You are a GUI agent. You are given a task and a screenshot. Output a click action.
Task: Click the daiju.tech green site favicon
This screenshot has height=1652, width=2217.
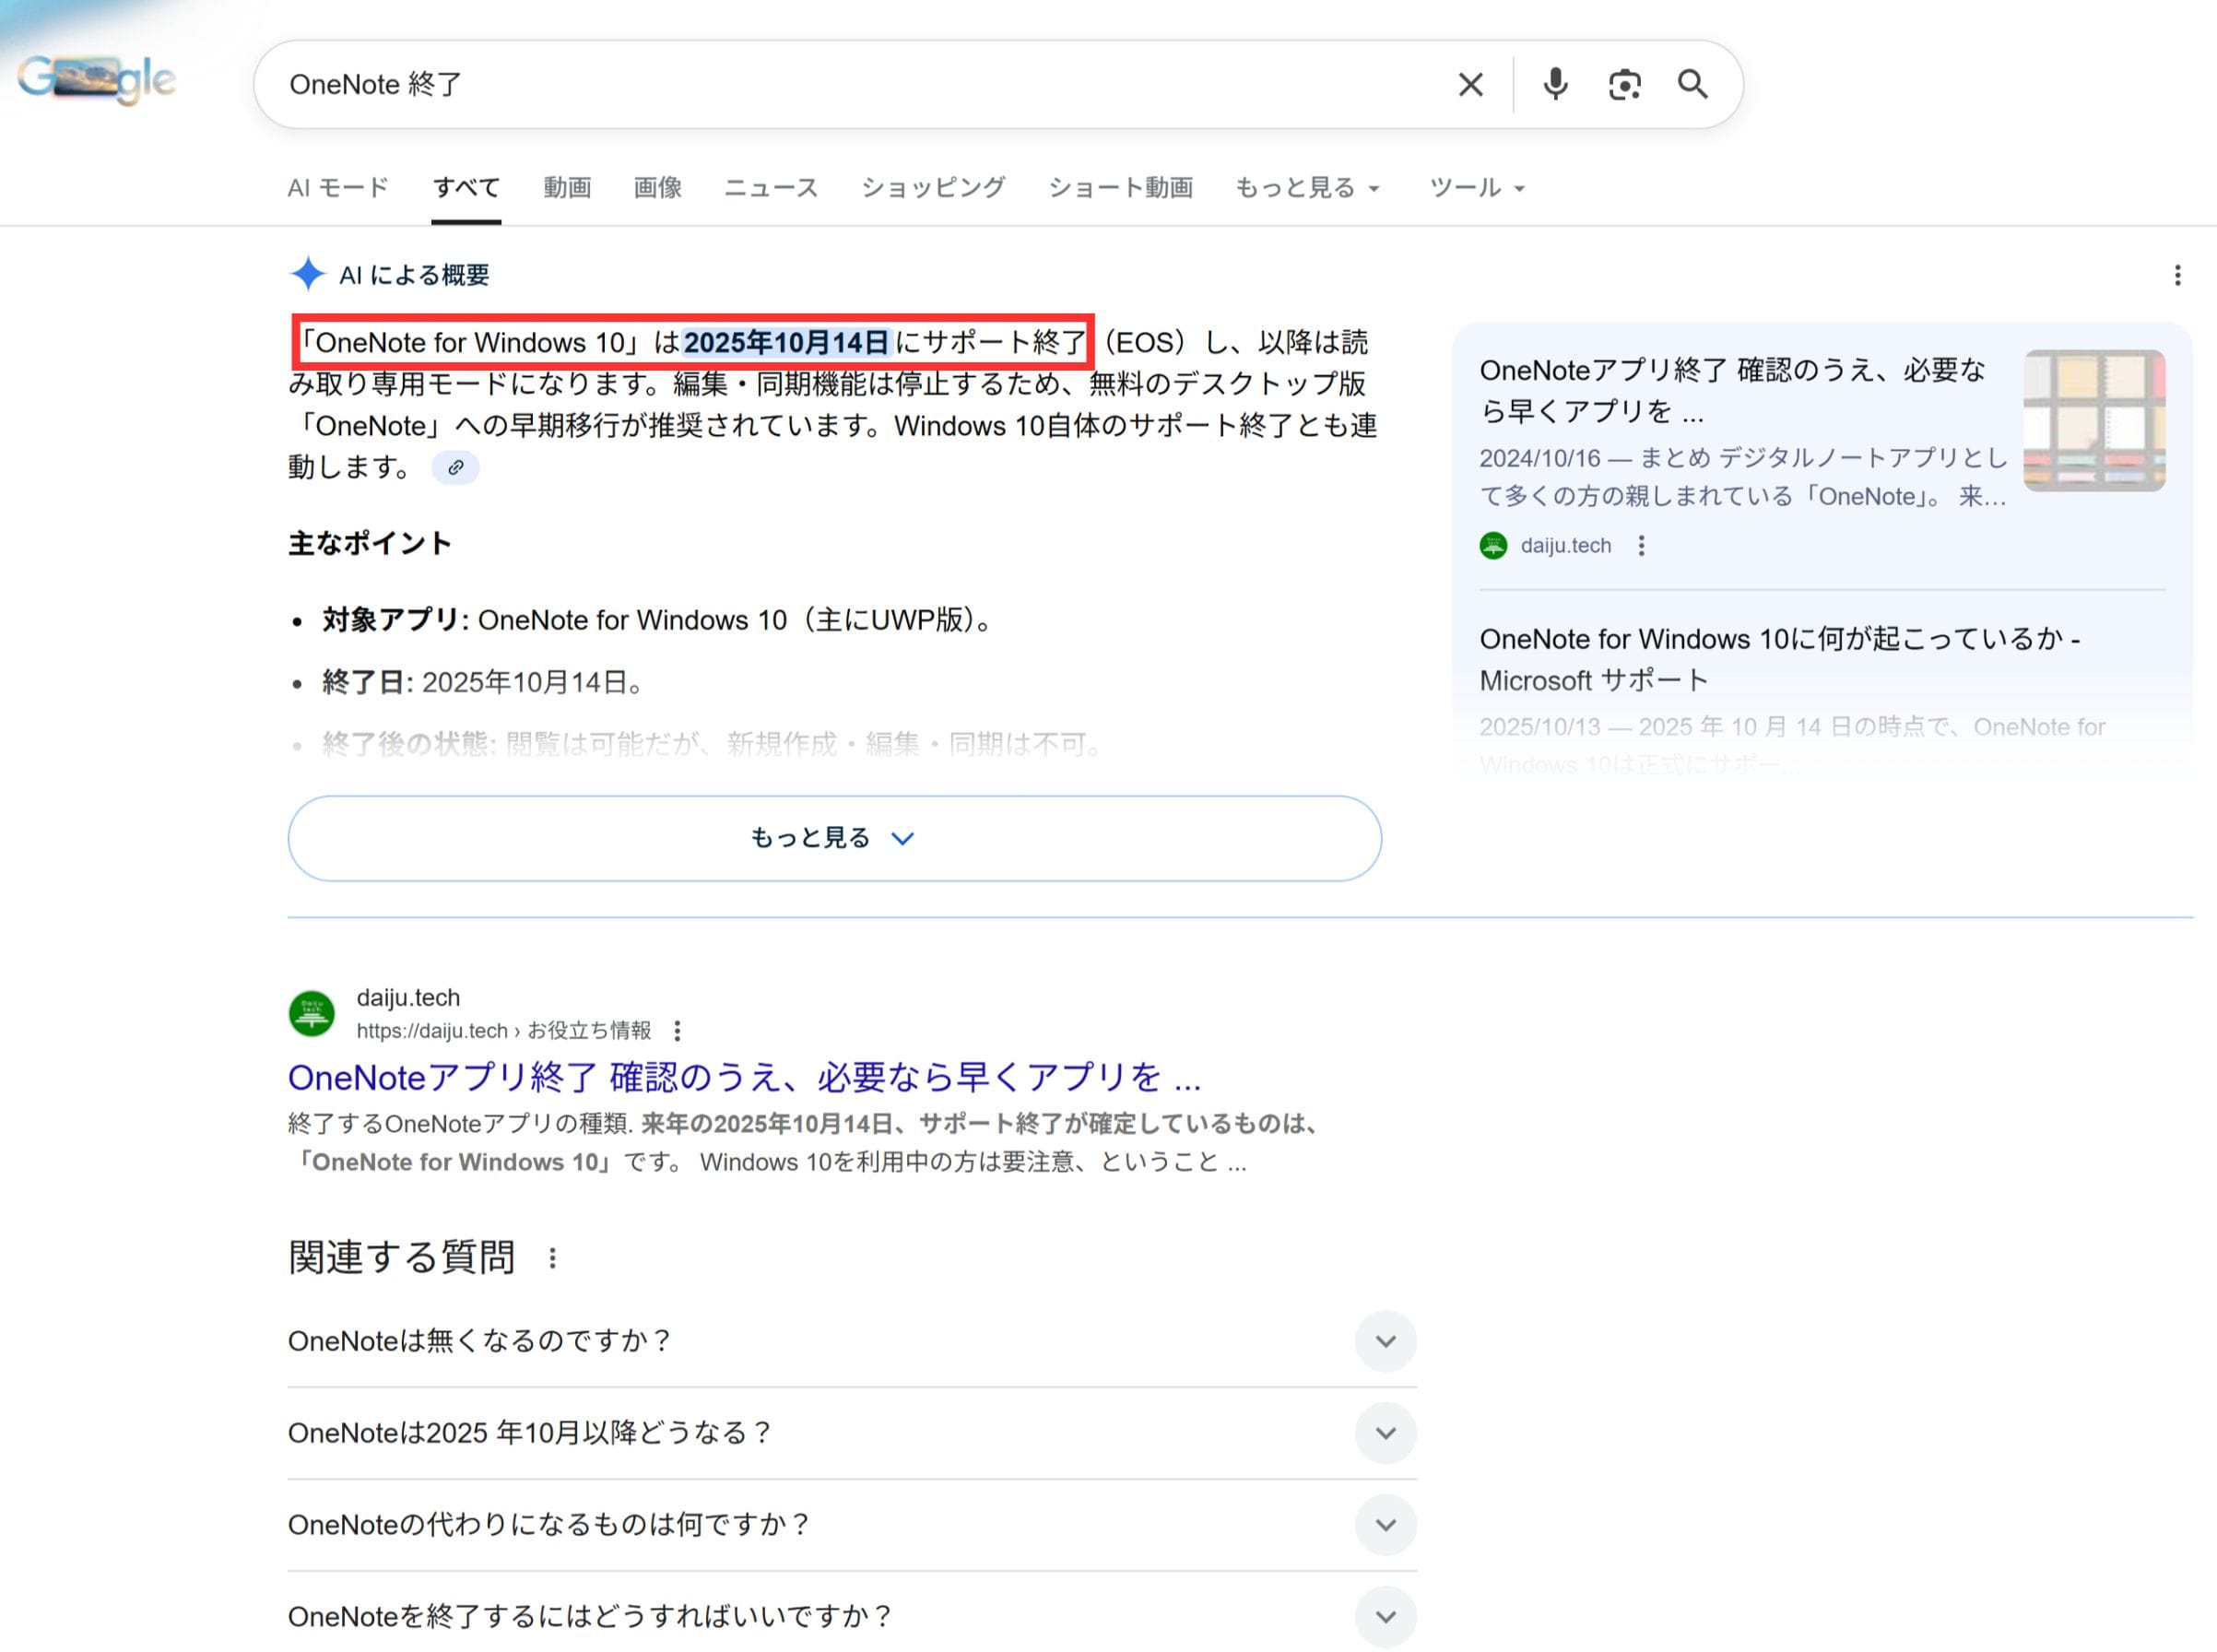311,1013
